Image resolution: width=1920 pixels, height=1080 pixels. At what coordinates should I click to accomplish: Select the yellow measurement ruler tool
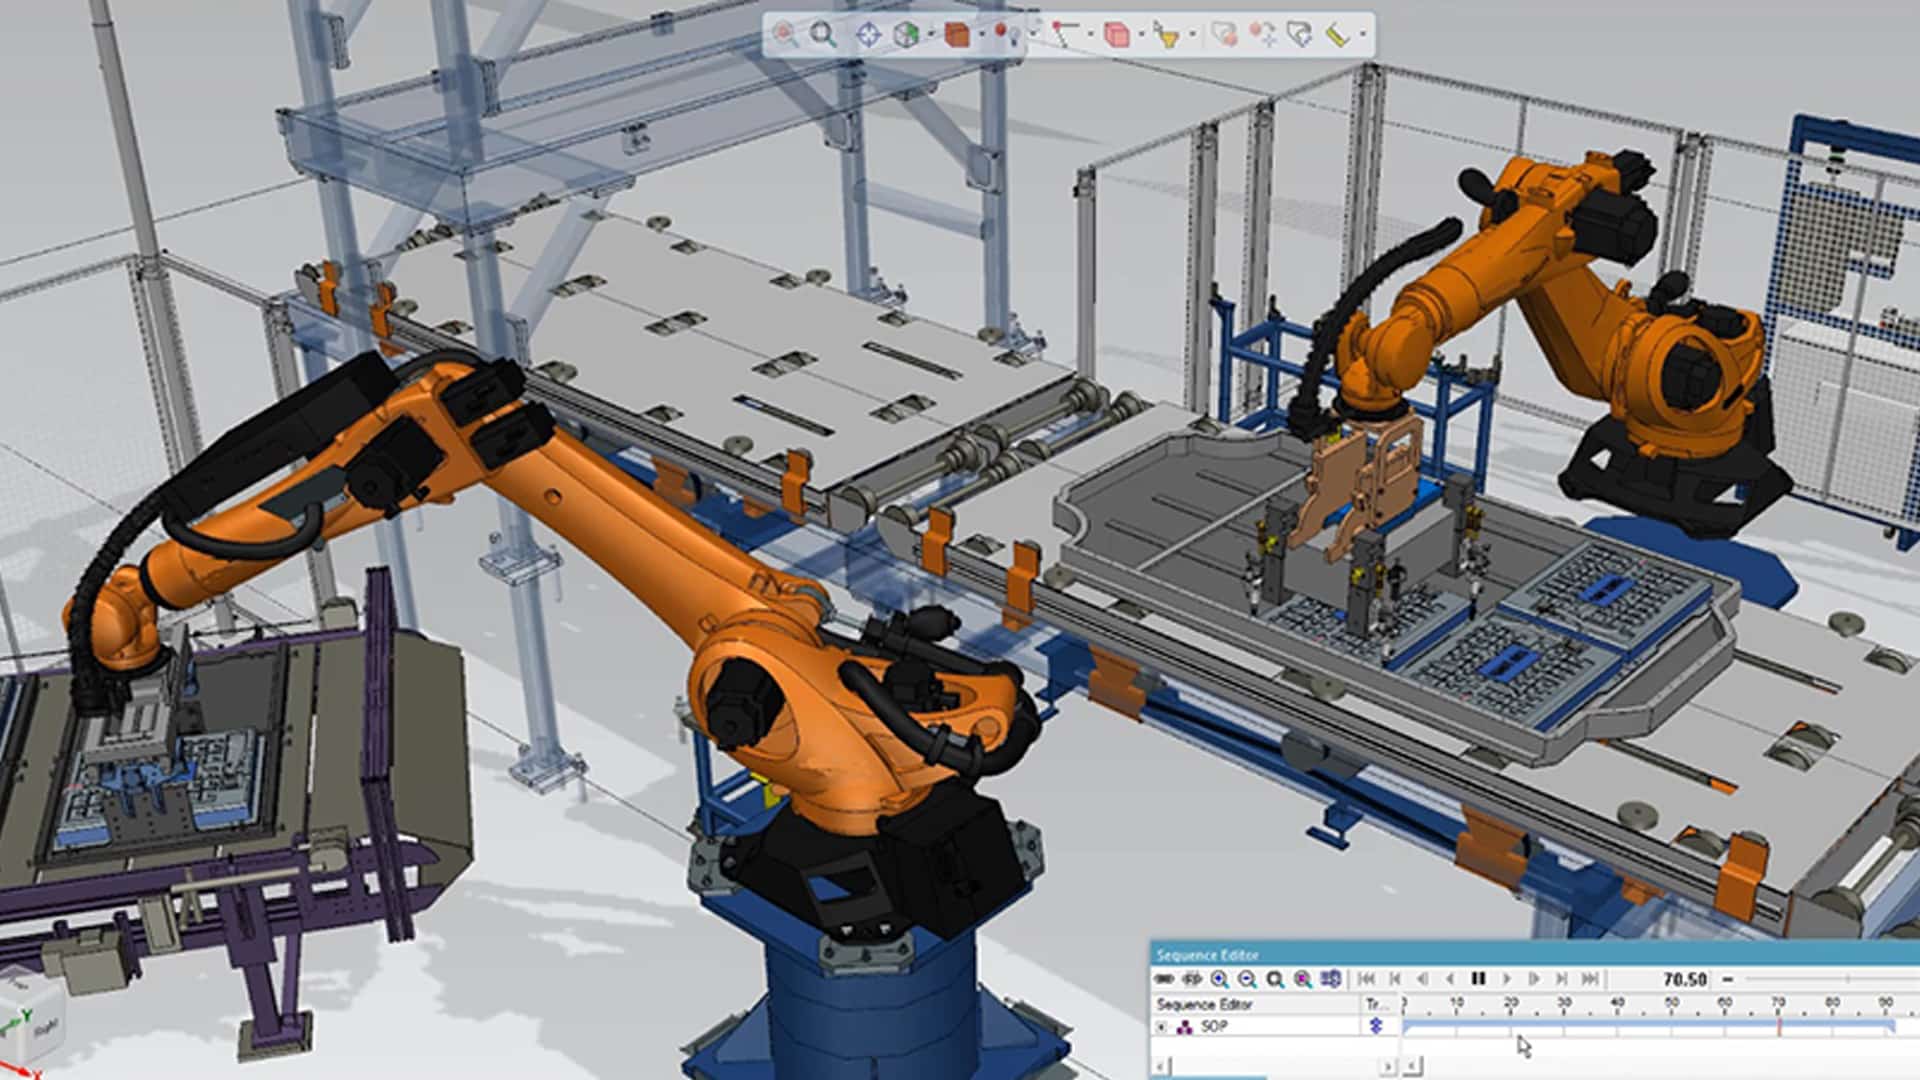click(1338, 34)
